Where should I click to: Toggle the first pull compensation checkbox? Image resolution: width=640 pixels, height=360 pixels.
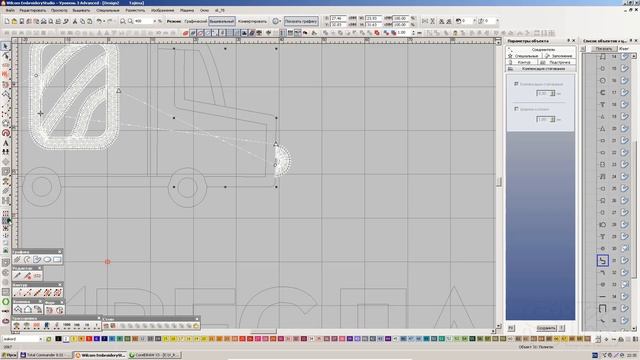coord(516,84)
